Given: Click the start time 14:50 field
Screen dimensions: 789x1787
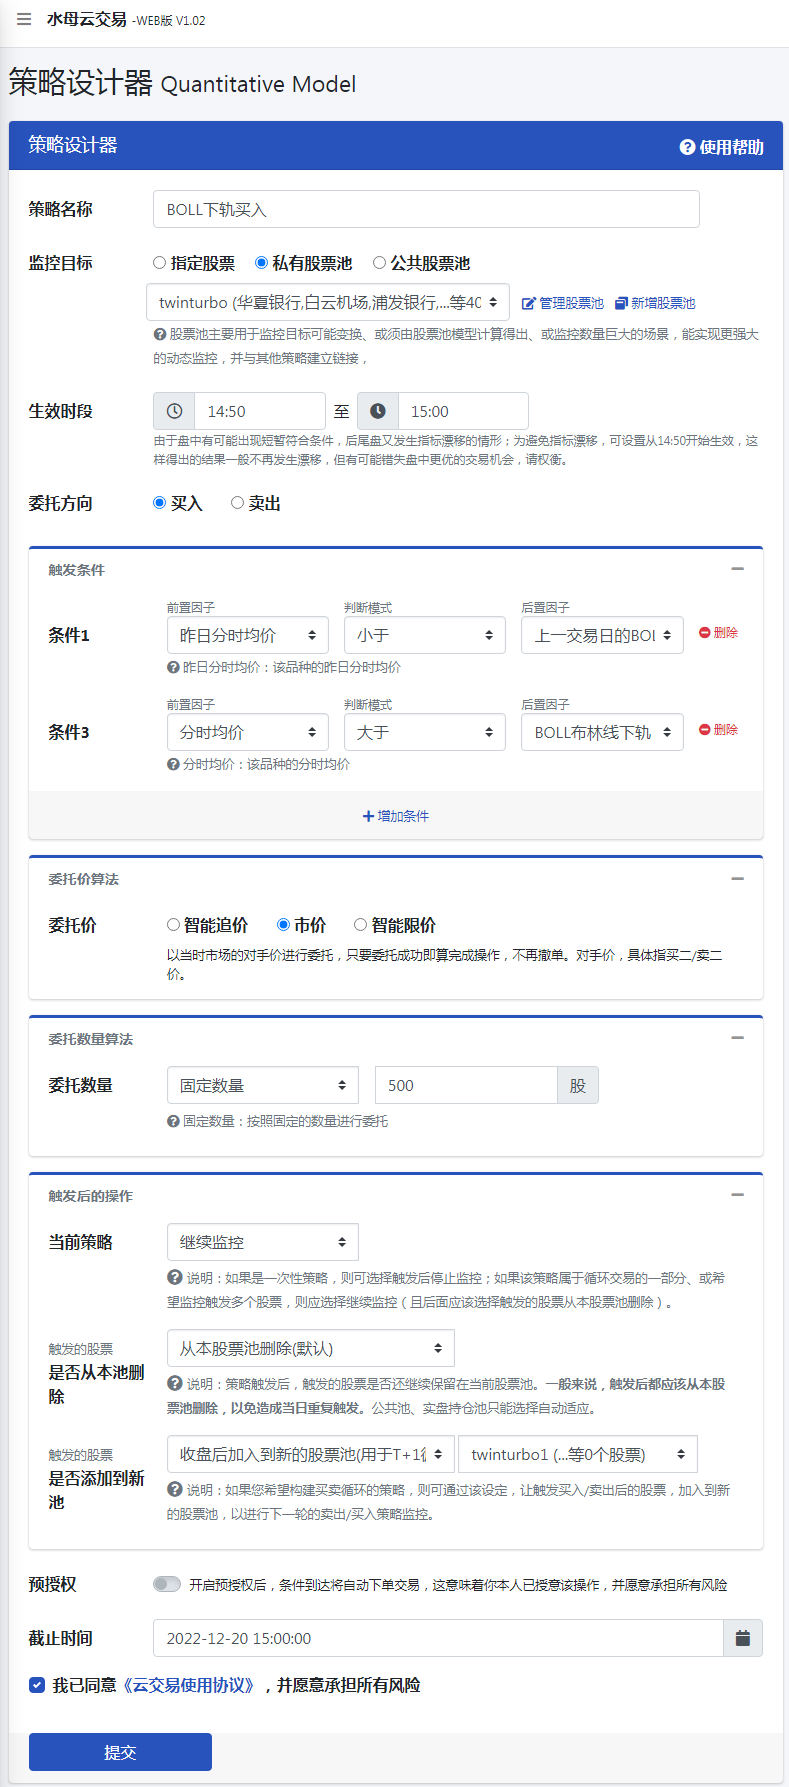Looking at the screenshot, I should click(260, 411).
